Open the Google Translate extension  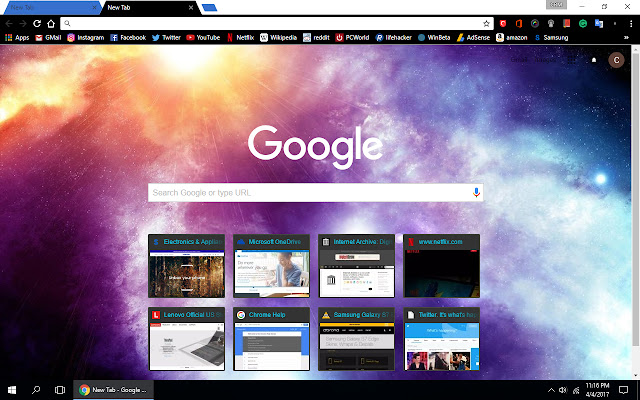(x=599, y=24)
